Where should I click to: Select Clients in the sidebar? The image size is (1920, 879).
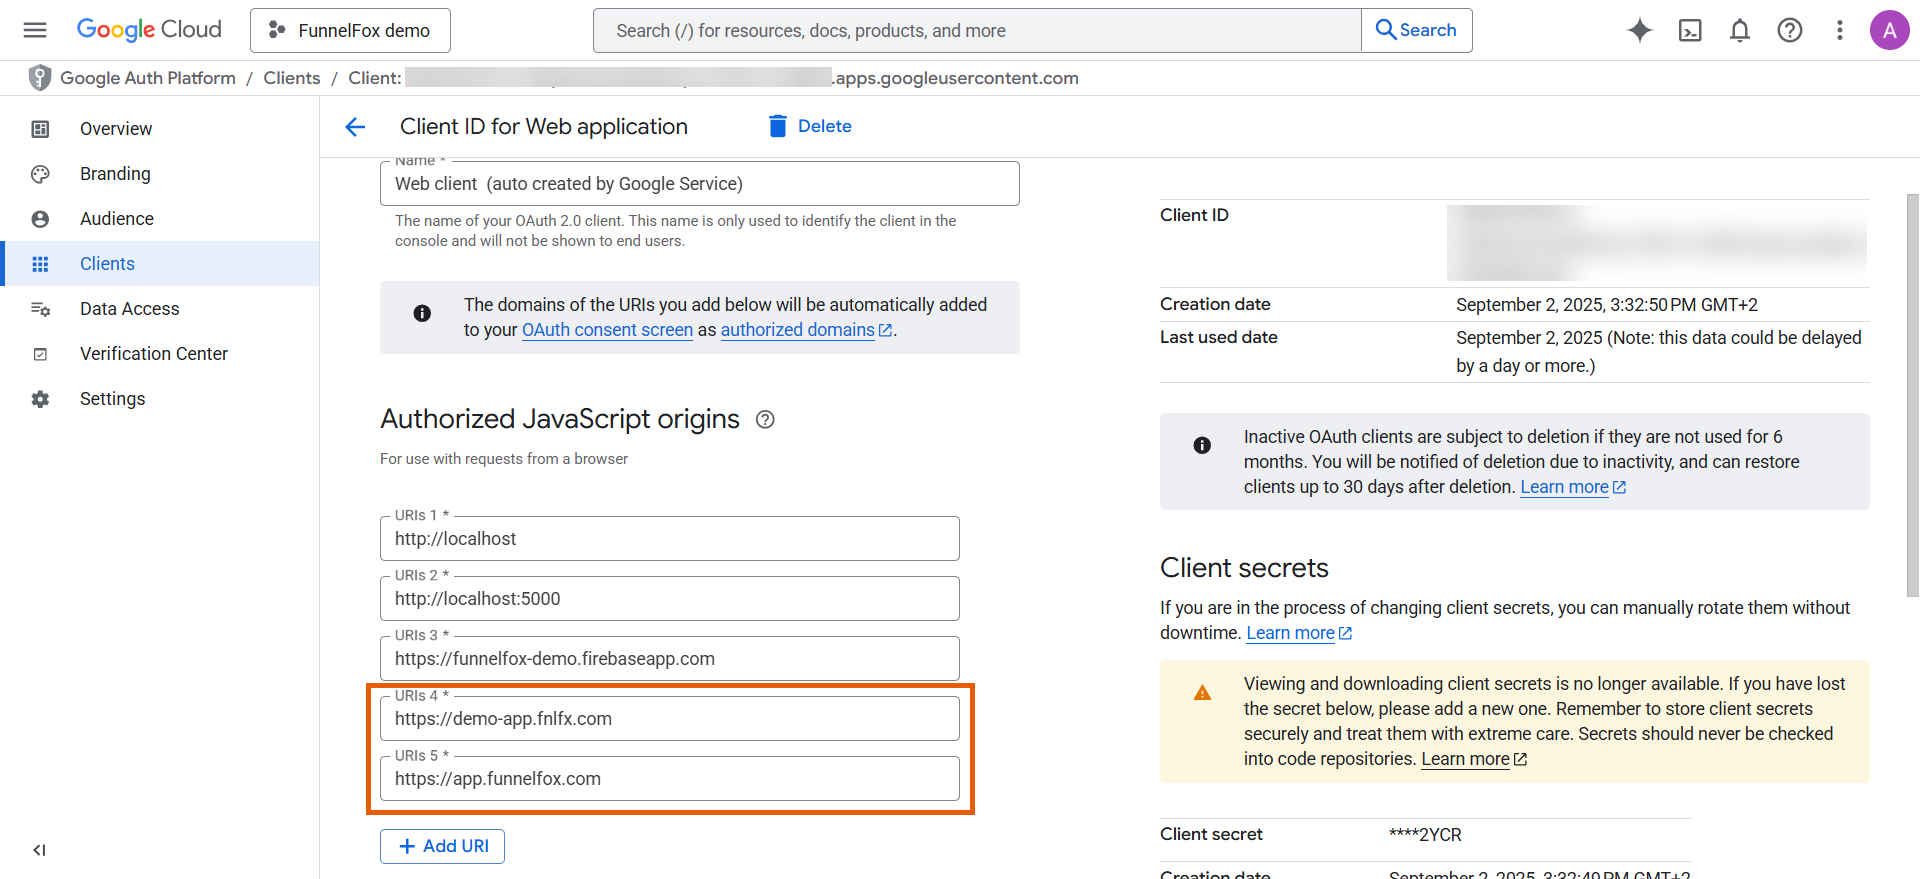pos(160,264)
